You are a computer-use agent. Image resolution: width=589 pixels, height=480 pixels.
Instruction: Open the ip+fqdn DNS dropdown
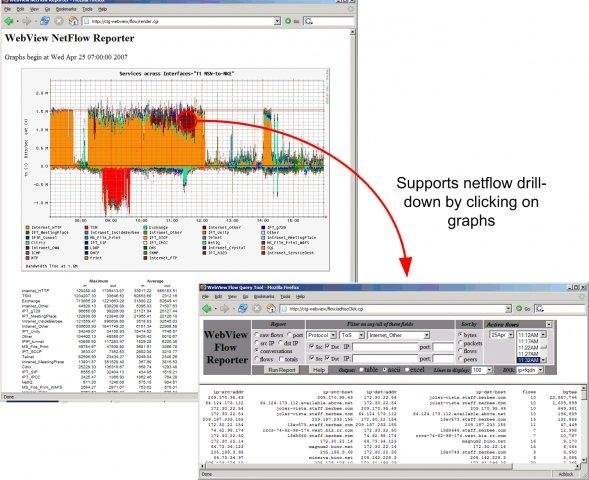(530, 370)
